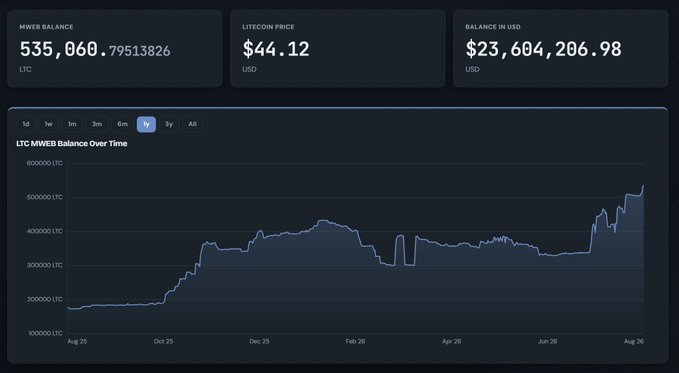Viewport: 679px width, 373px height.
Task: Click the Aug 25 axis label
Action: click(77, 341)
